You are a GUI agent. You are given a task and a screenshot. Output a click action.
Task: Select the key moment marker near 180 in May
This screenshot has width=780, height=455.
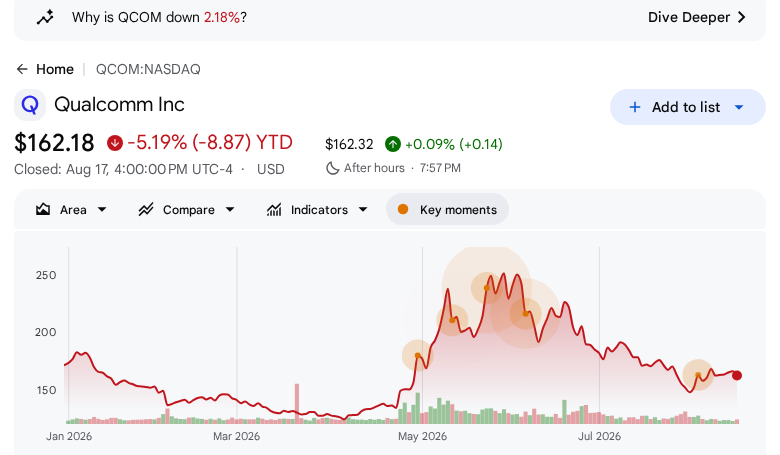click(418, 356)
